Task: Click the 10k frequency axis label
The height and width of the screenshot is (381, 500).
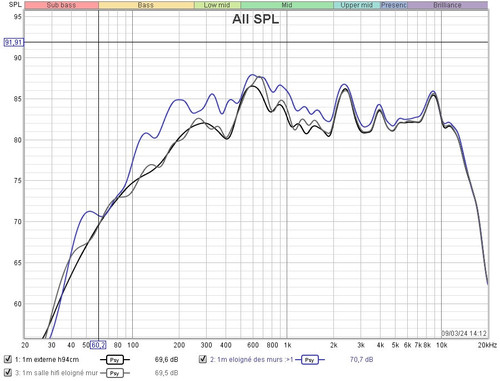Action: pos(442,345)
